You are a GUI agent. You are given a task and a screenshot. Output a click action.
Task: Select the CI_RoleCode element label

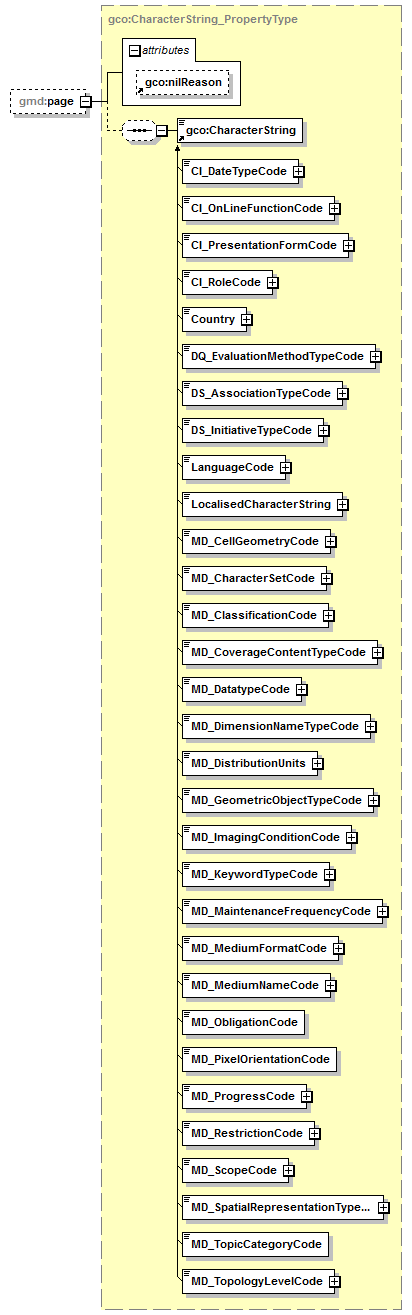226,283
